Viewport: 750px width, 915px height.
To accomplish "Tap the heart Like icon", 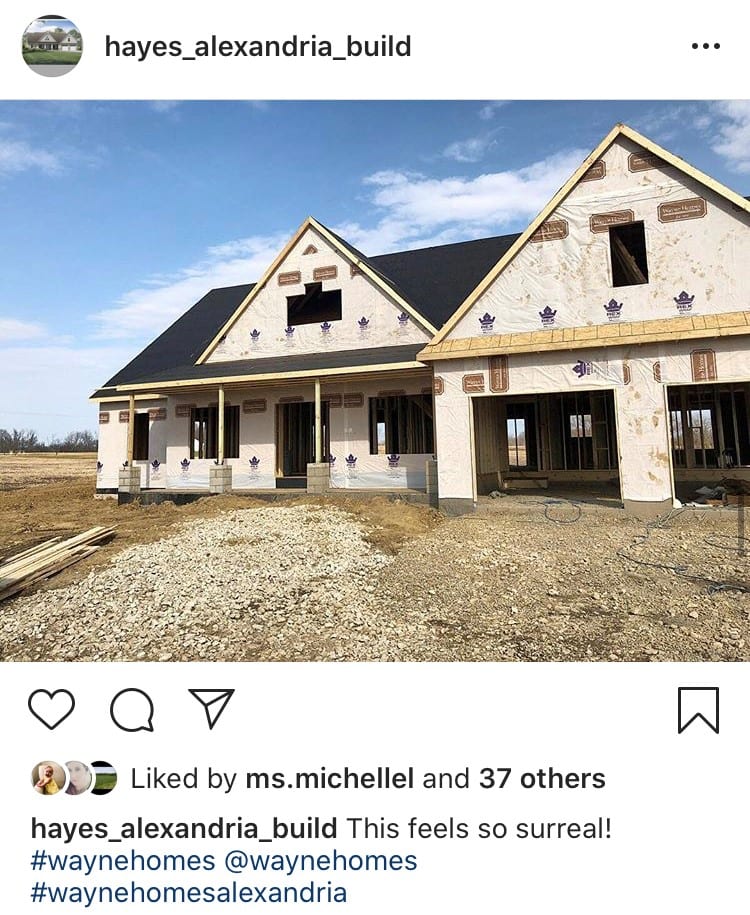I will click(x=51, y=709).
